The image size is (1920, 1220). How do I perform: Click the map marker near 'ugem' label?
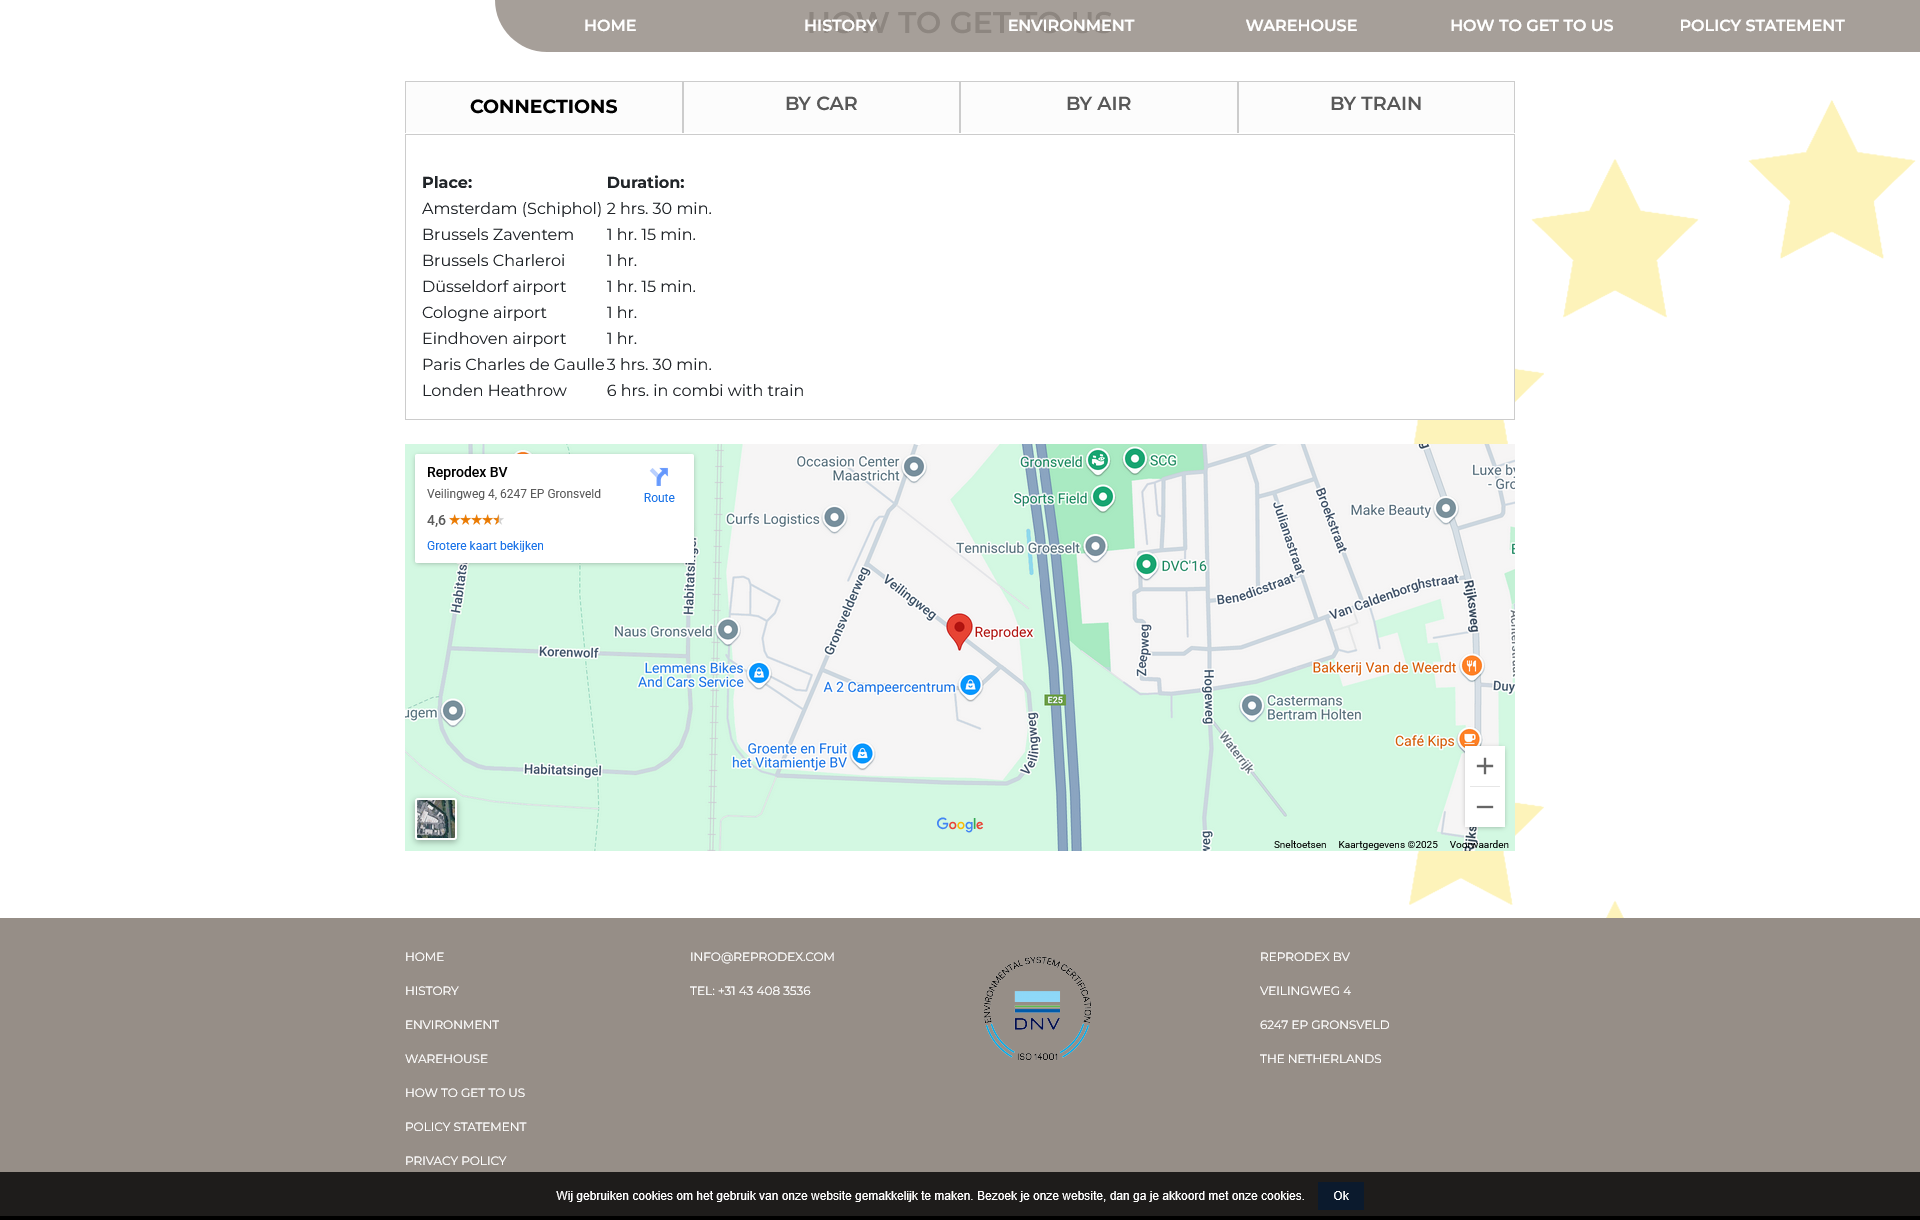coord(453,711)
